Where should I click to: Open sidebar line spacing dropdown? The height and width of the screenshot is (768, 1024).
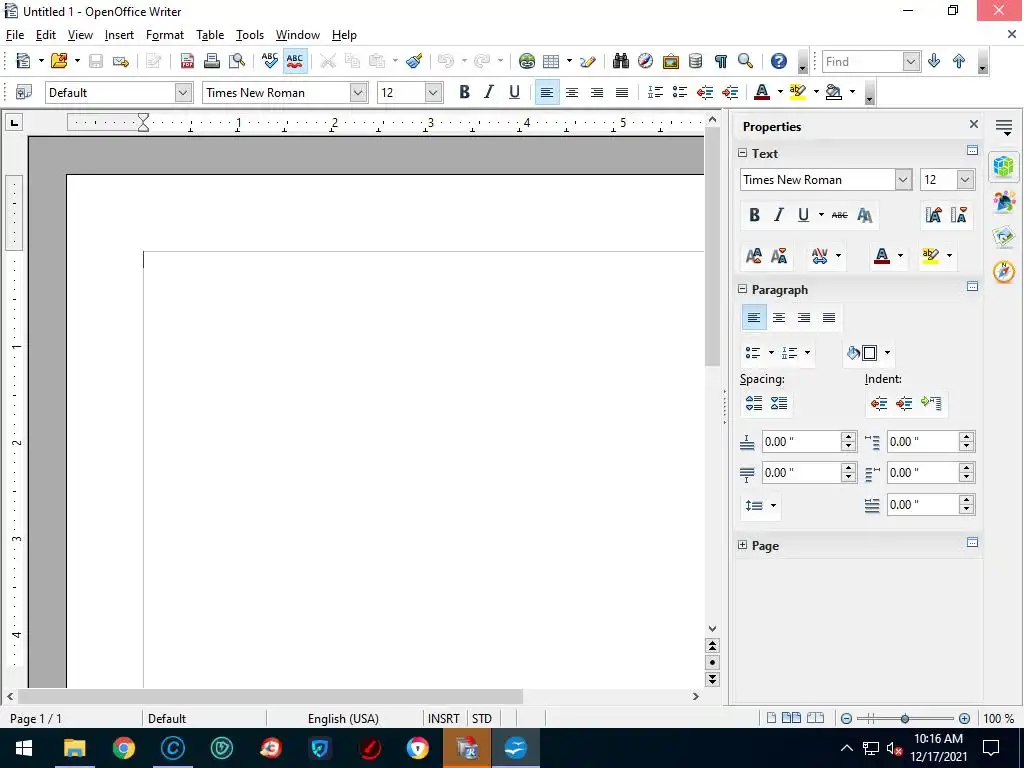[774, 505]
